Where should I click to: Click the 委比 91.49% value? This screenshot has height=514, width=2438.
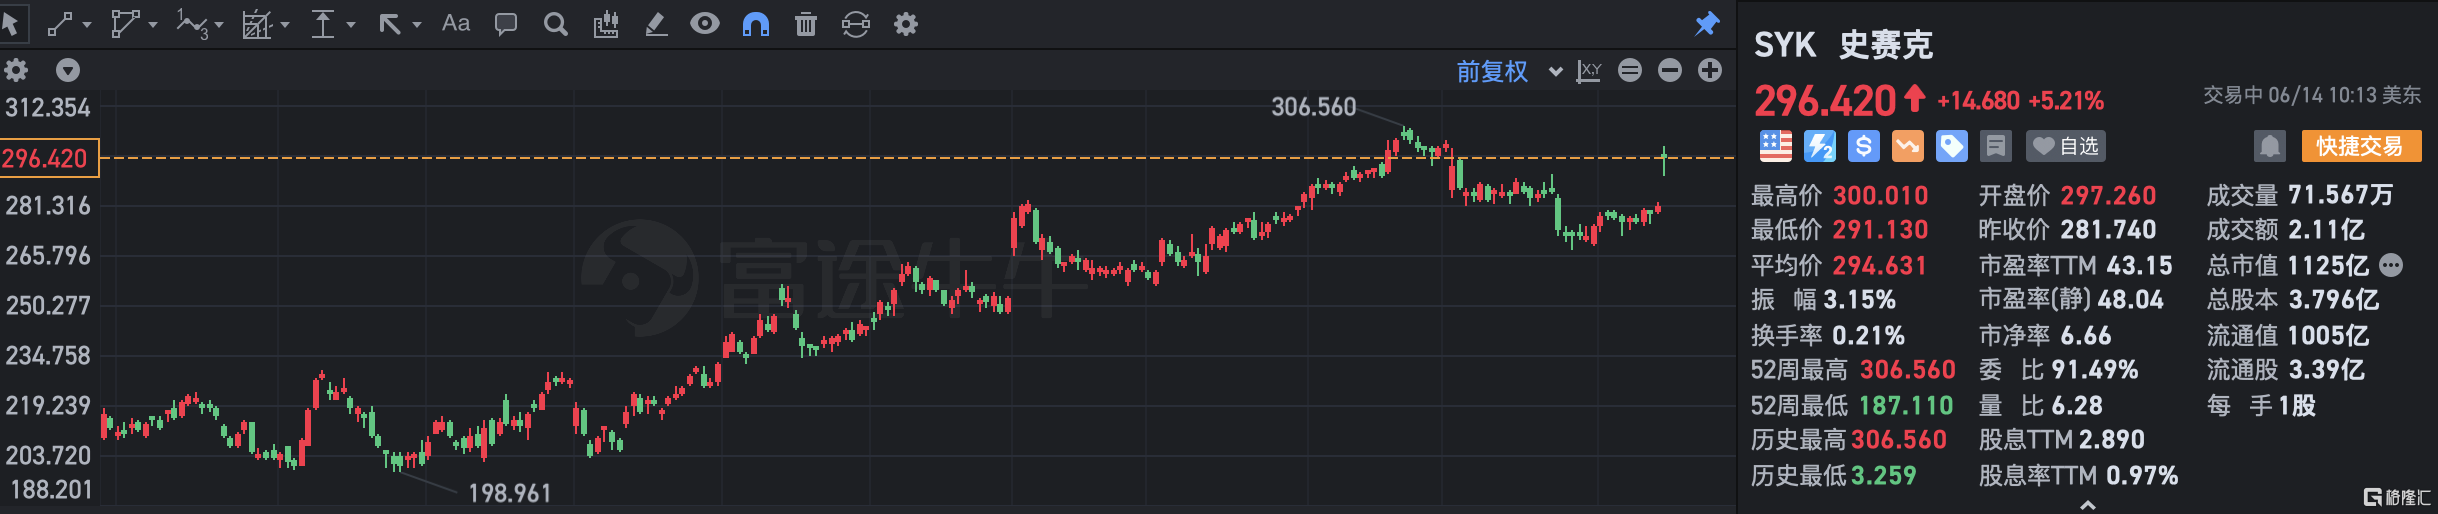tap(2095, 370)
